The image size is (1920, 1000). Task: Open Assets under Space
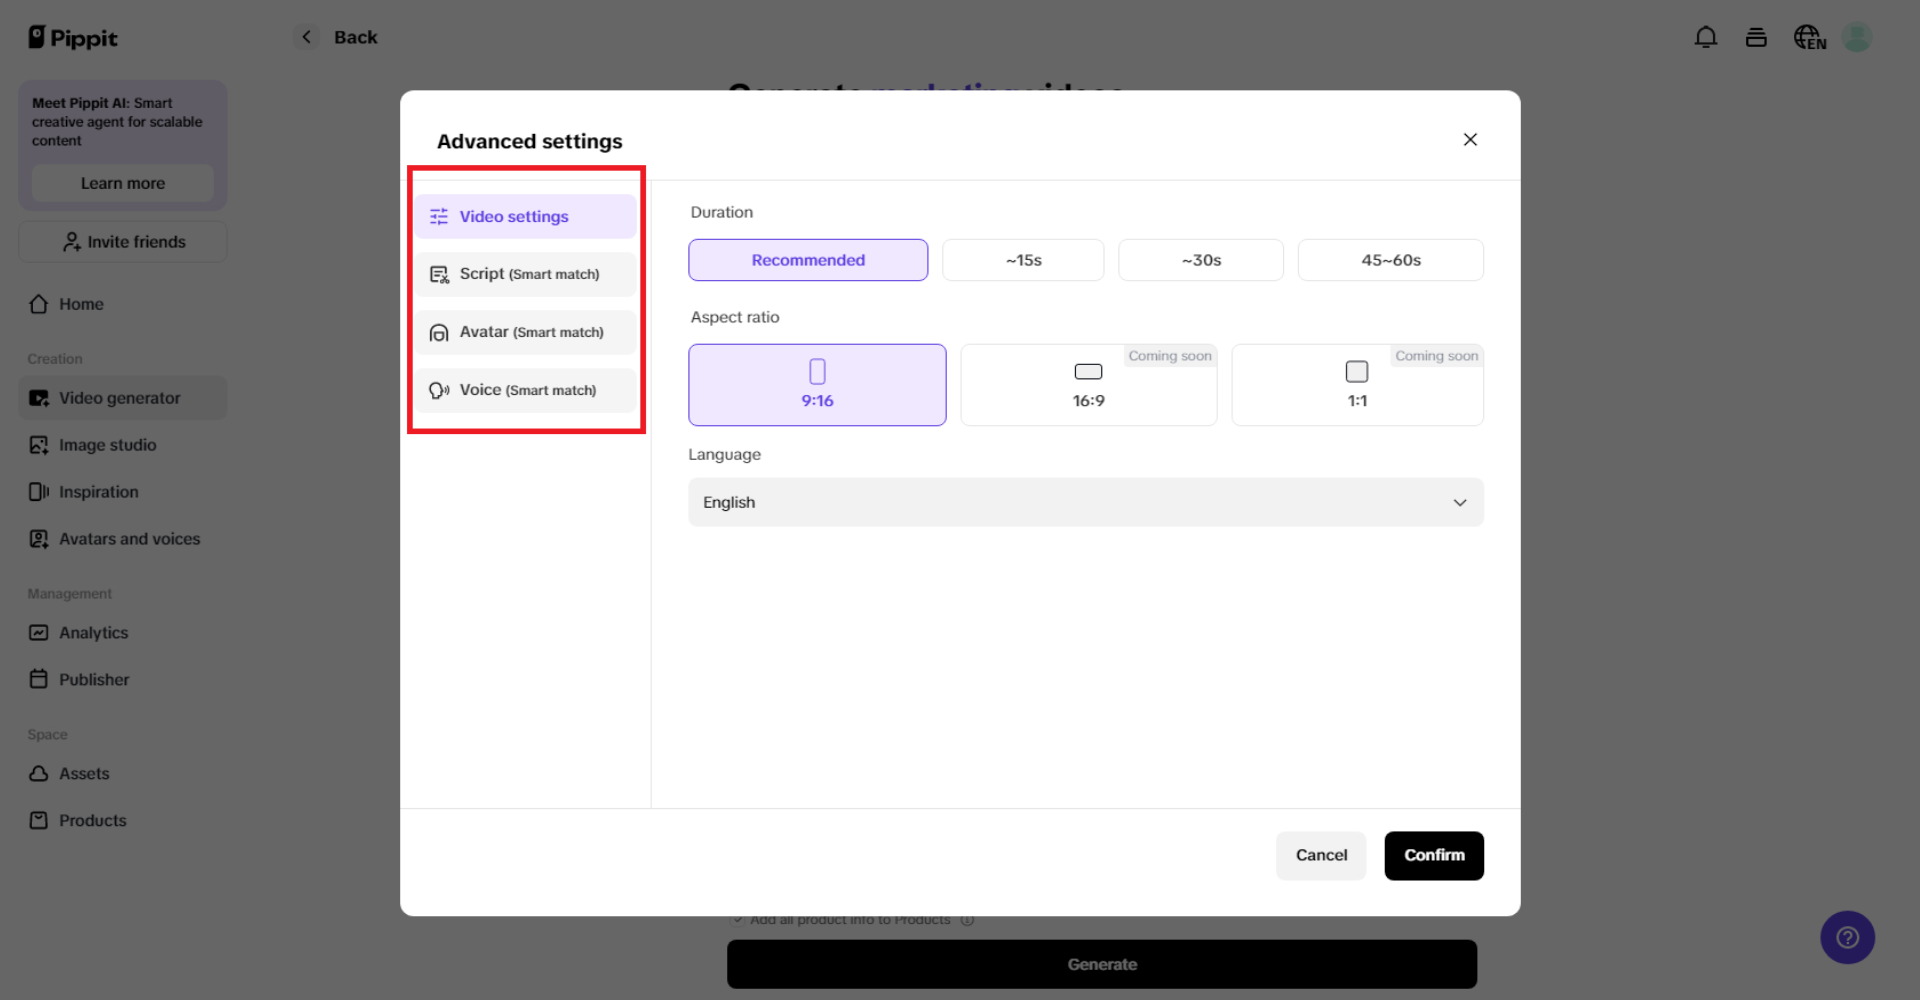(84, 773)
